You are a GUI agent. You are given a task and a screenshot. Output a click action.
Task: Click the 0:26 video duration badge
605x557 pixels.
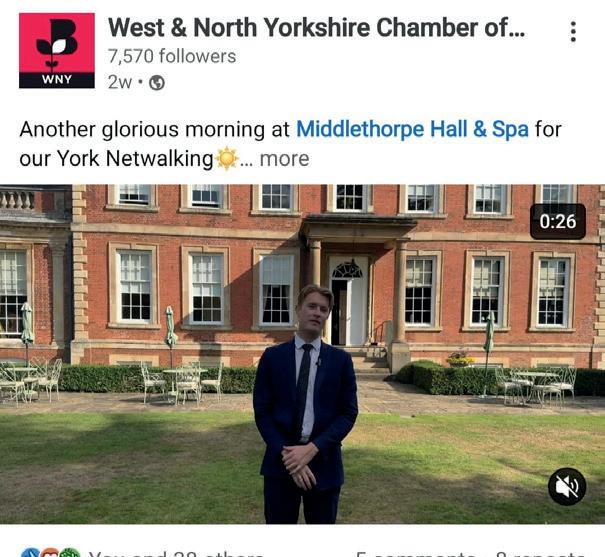pyautogui.click(x=558, y=221)
